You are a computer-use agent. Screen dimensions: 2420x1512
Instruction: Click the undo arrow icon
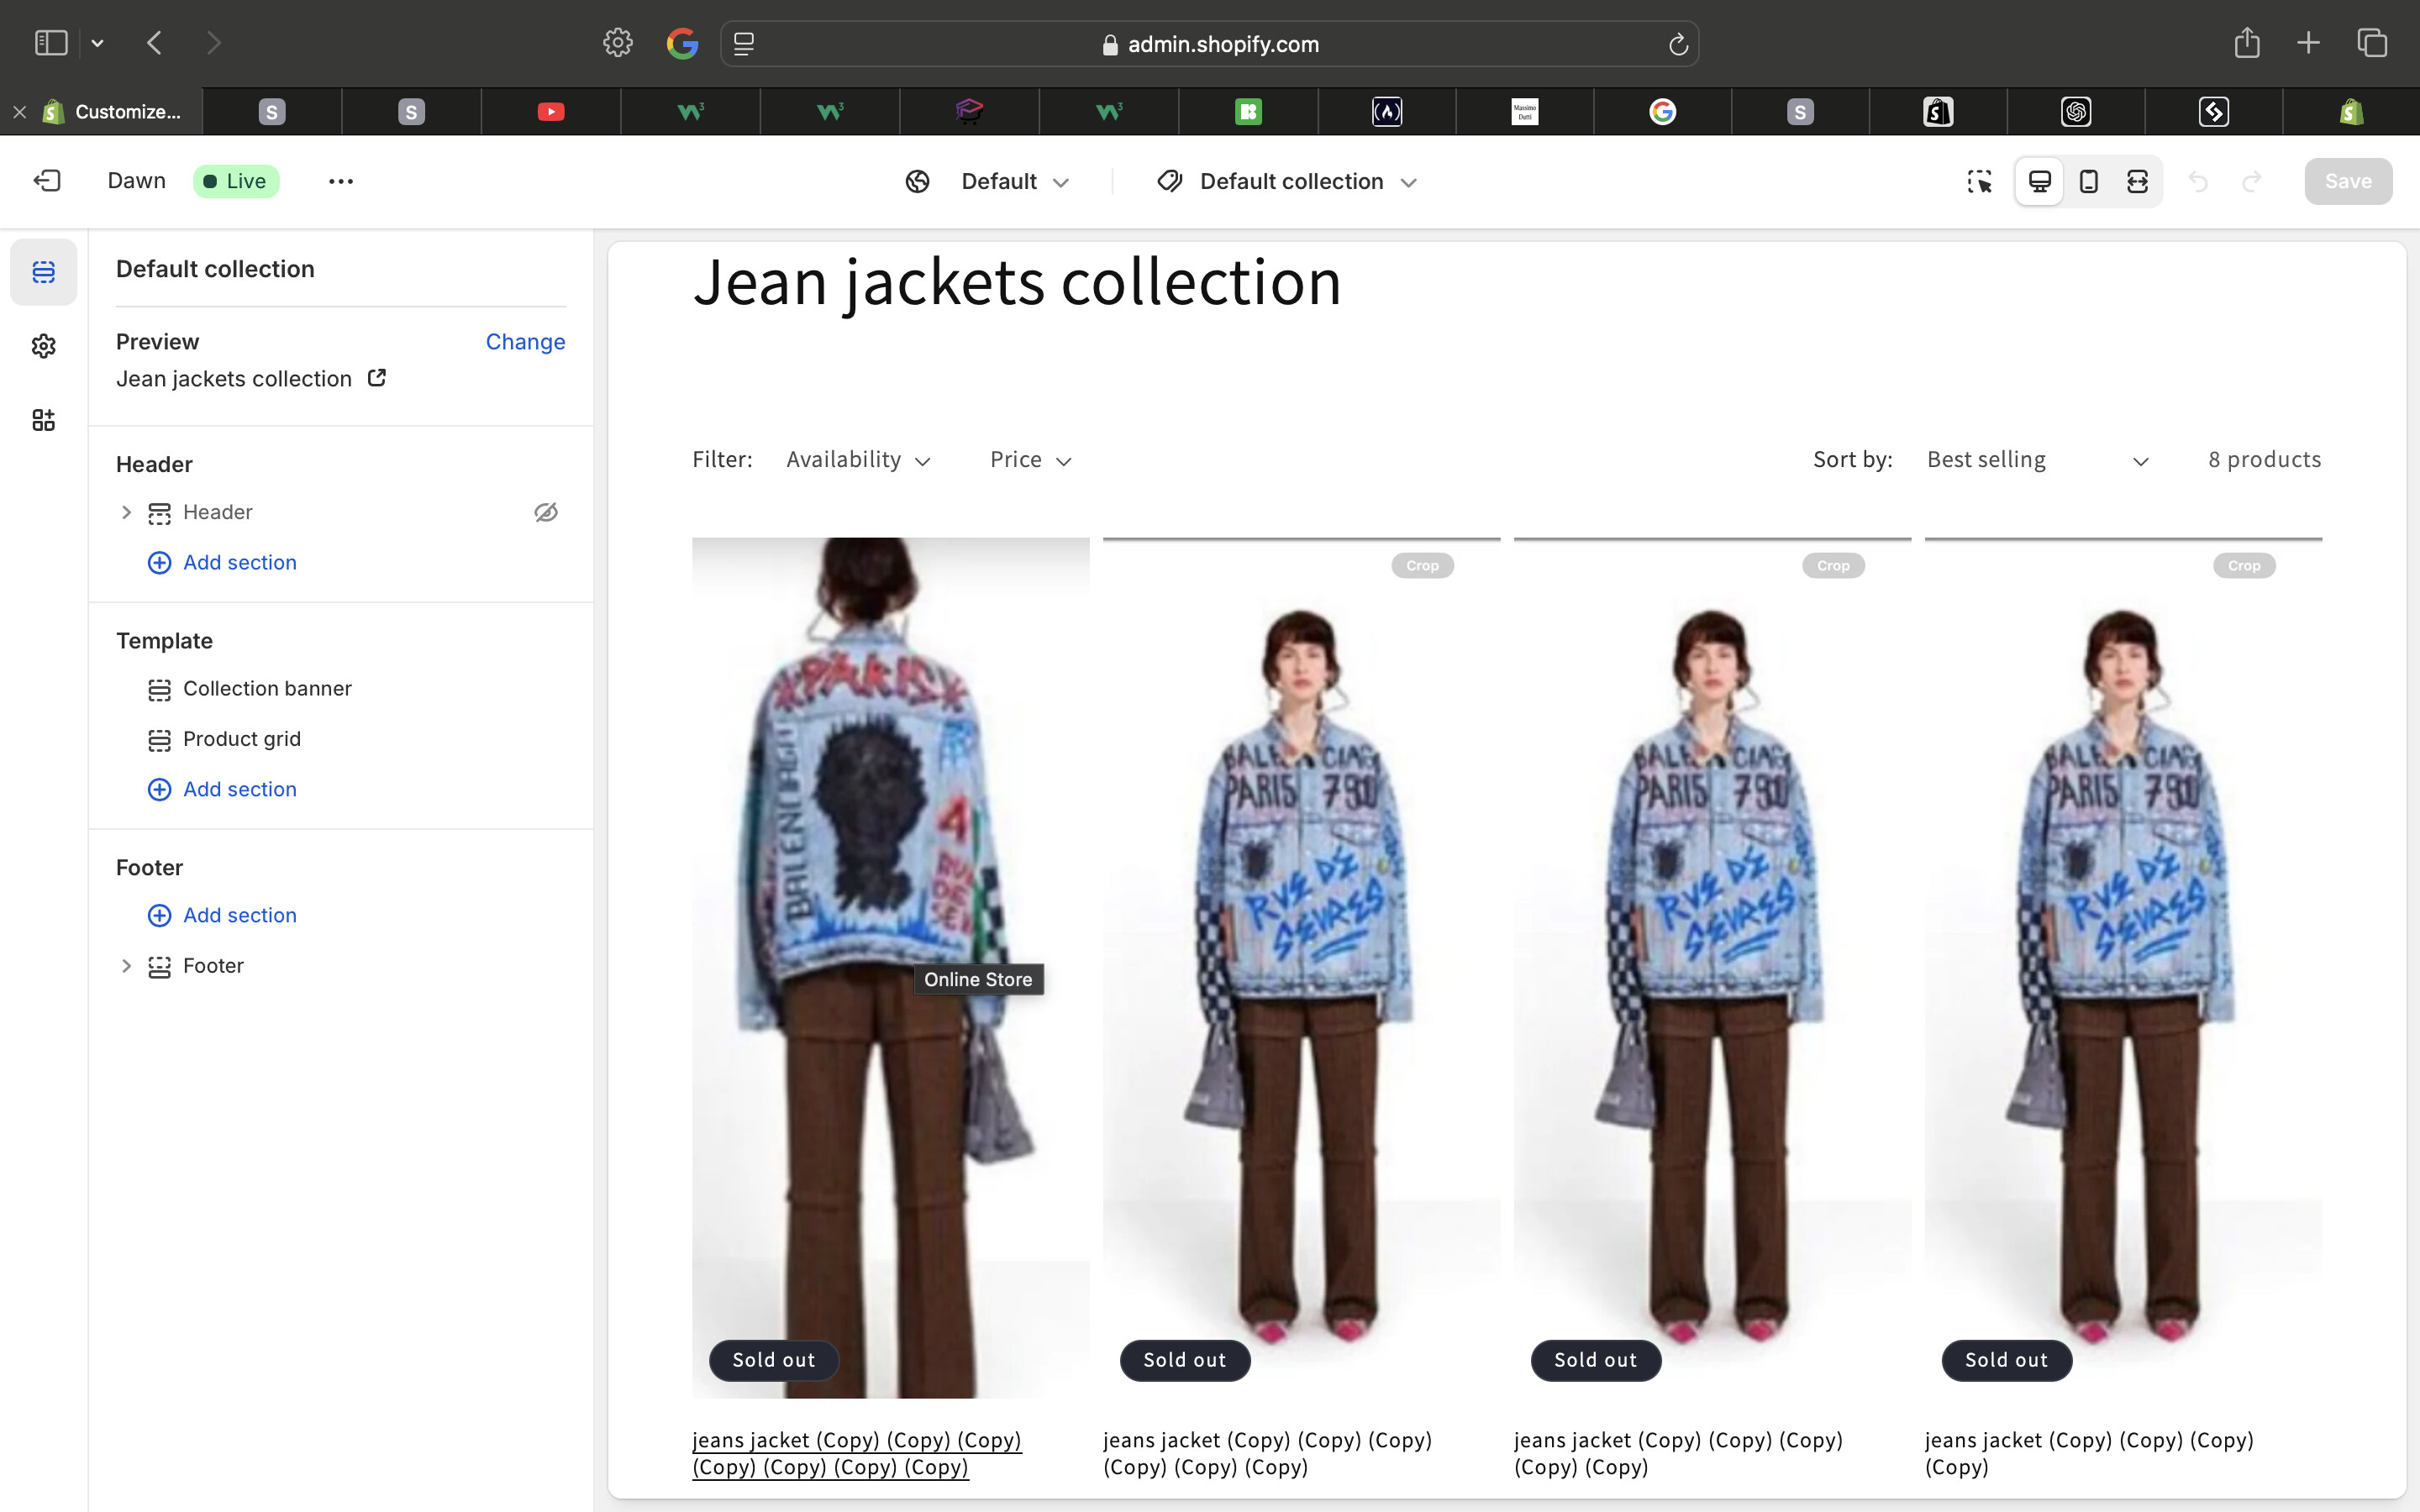tap(2198, 181)
